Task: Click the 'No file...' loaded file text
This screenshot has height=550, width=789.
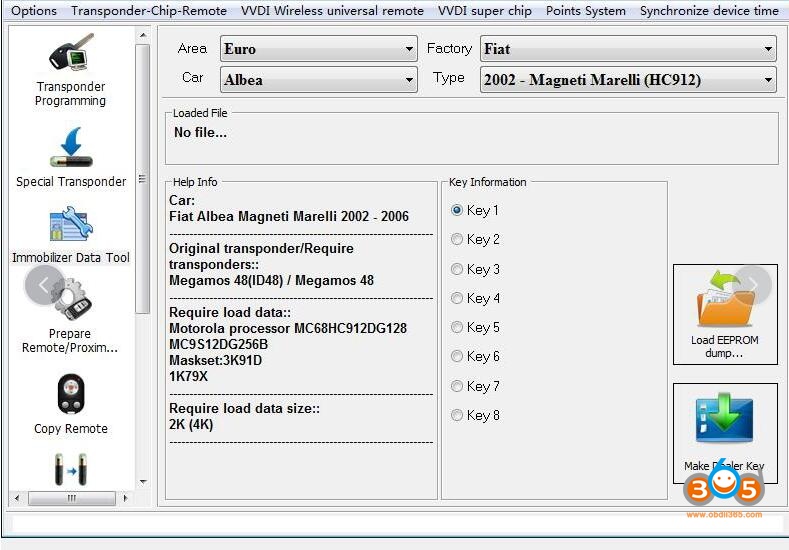Action: pos(200,132)
